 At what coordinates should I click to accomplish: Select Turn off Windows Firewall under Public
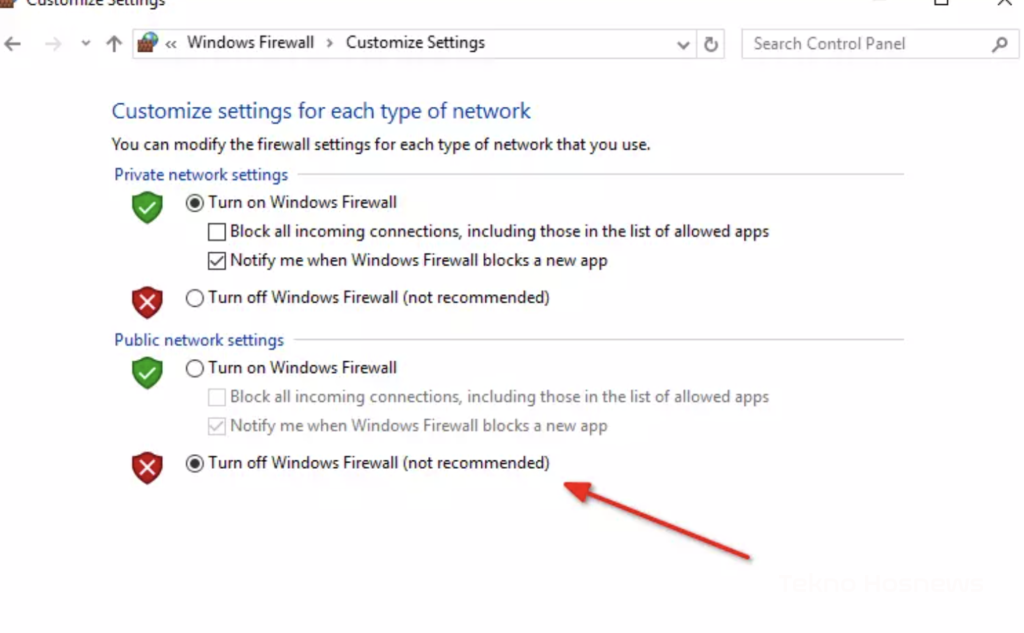(194, 463)
